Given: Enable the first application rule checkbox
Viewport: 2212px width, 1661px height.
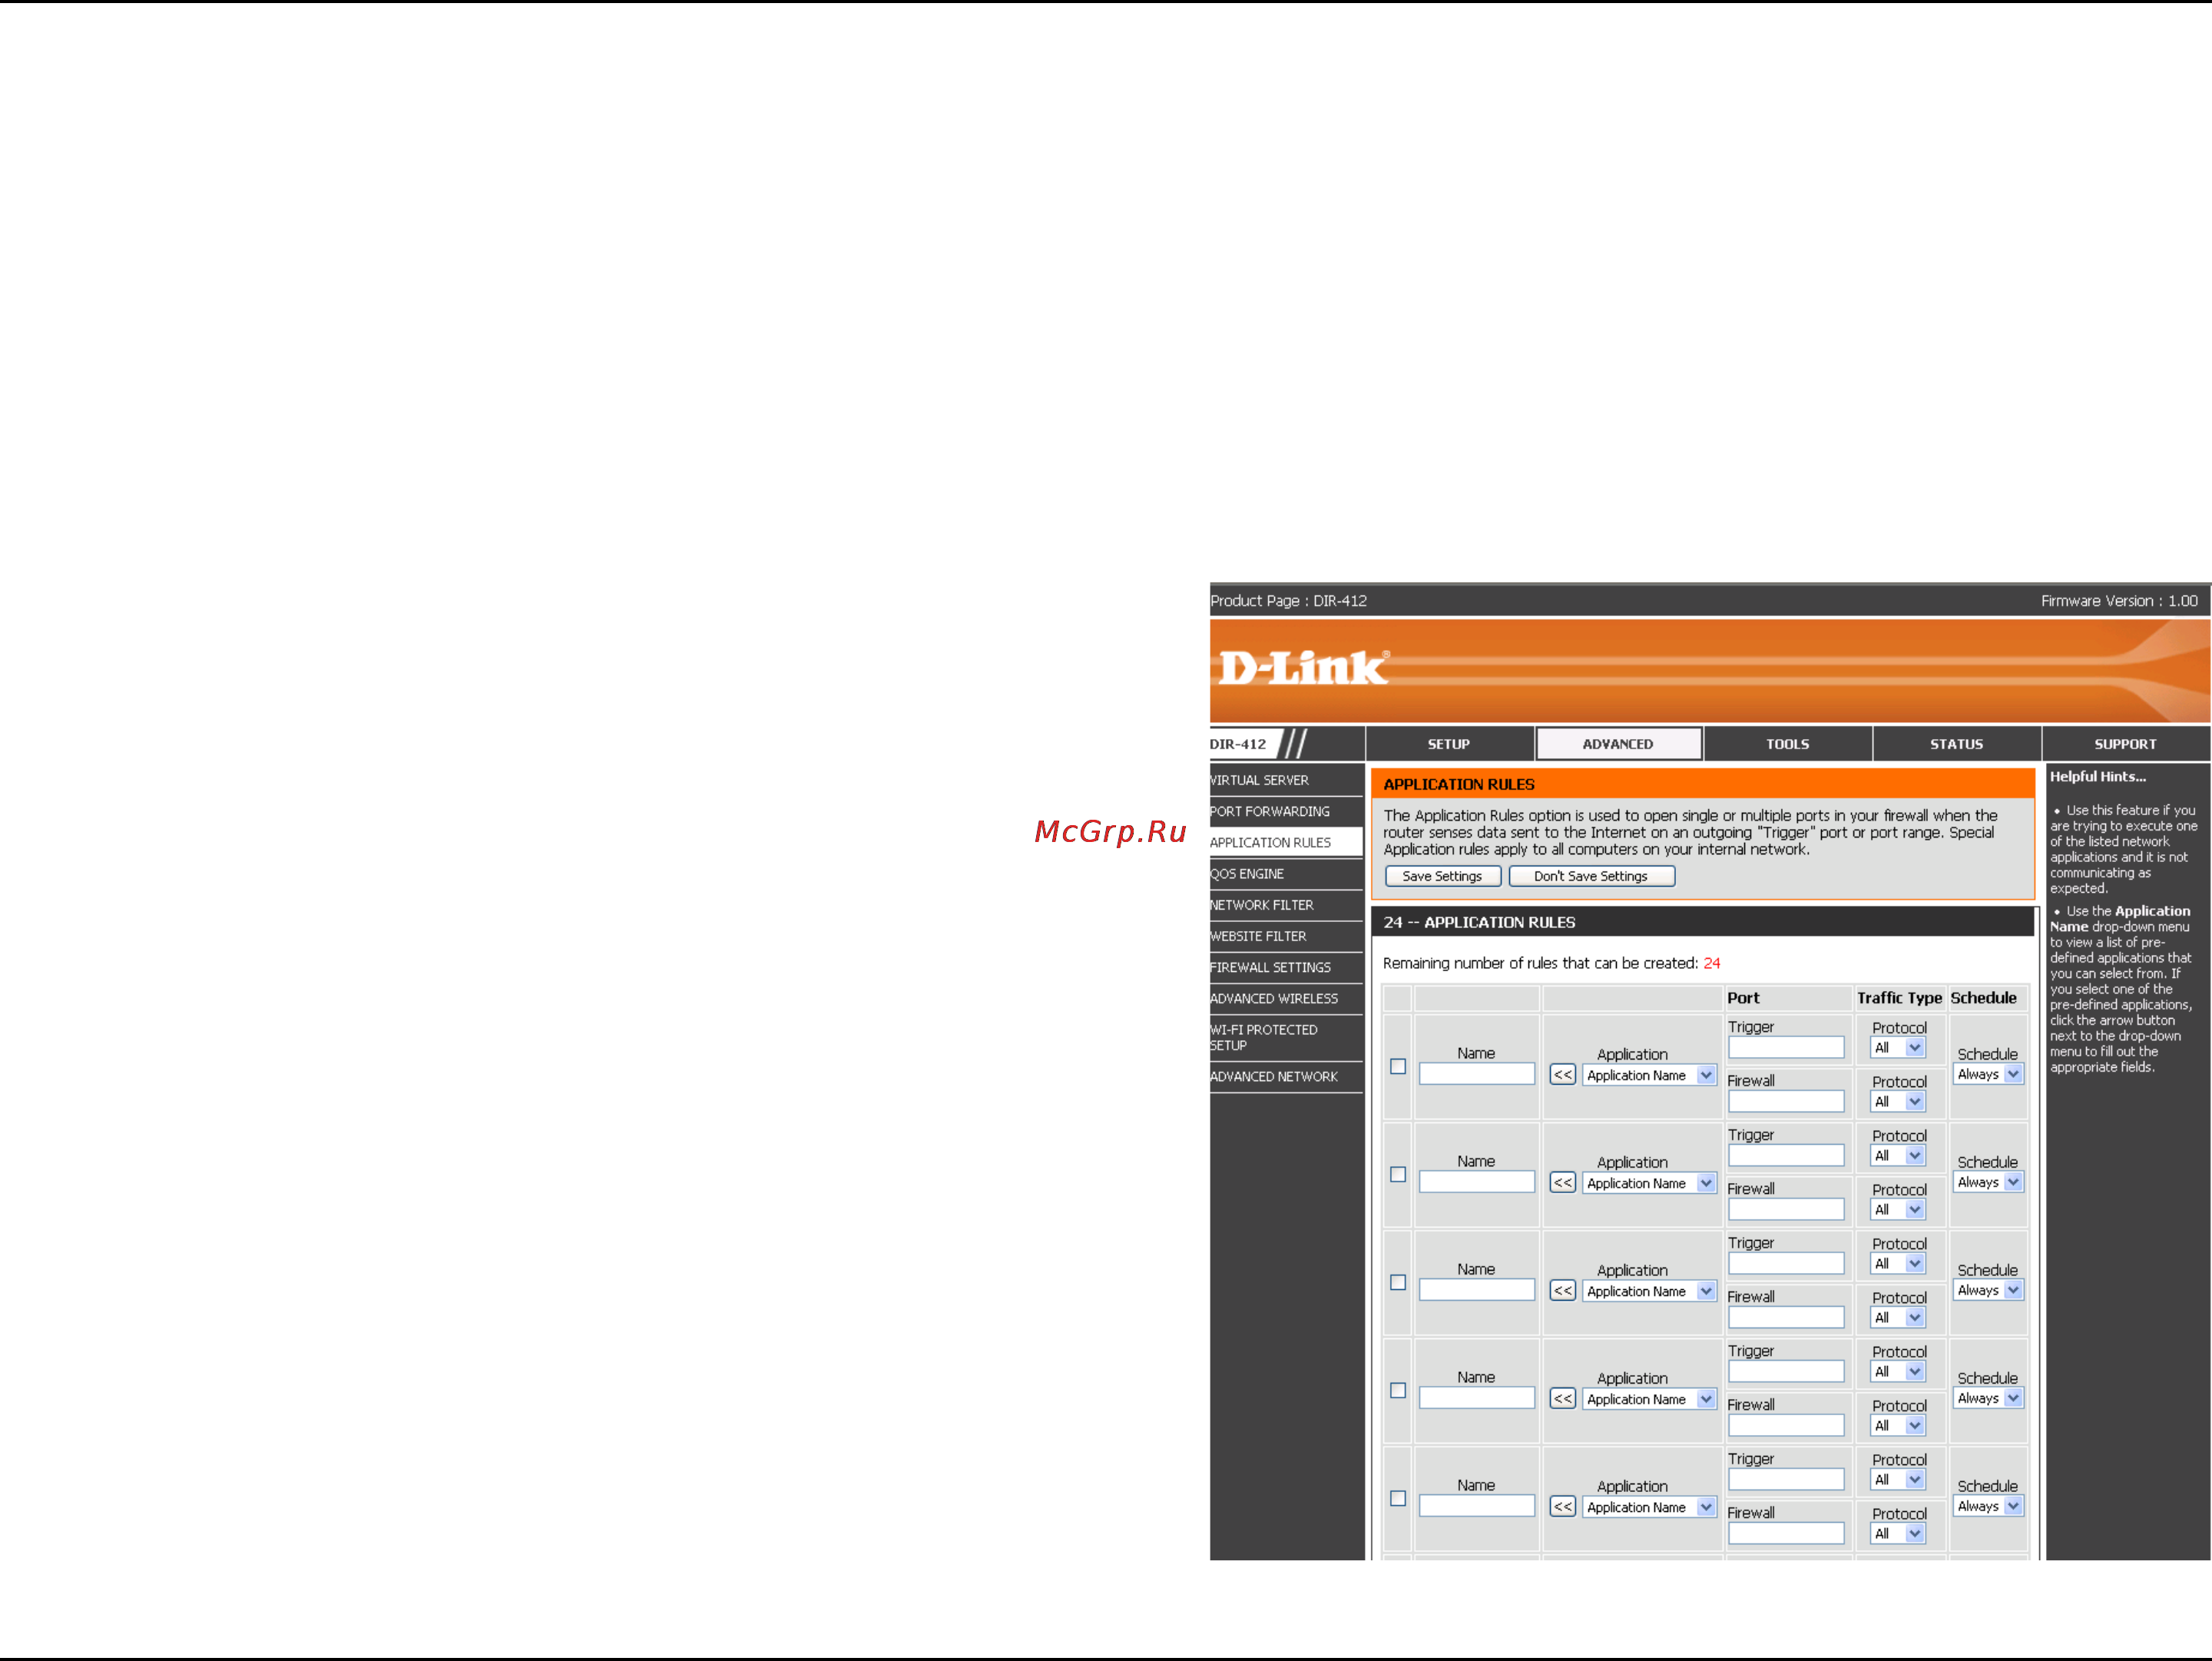Looking at the screenshot, I should 1398,1067.
